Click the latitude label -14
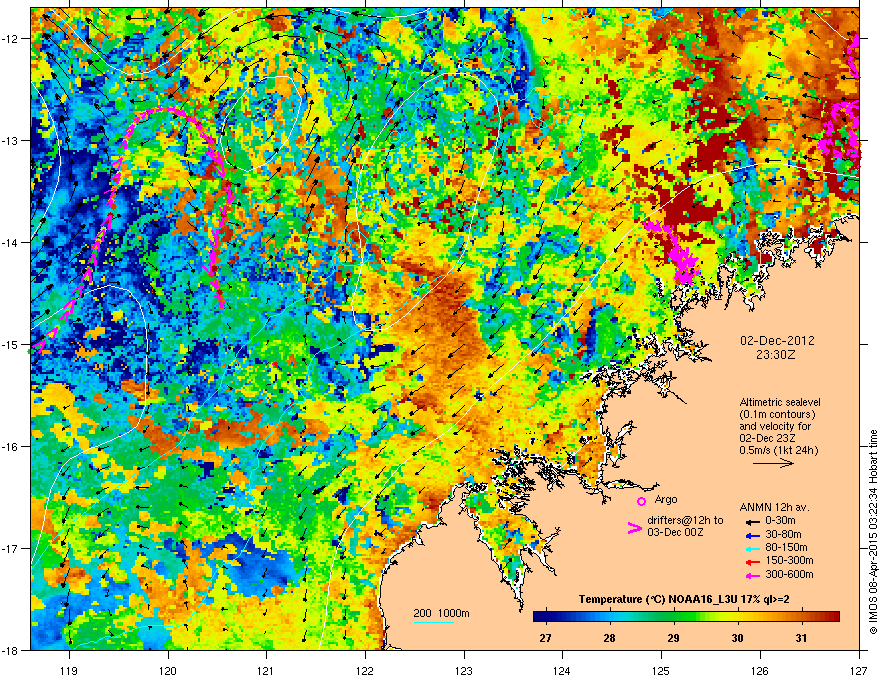Image resolution: width=880 pixels, height=680 pixels. (10, 243)
